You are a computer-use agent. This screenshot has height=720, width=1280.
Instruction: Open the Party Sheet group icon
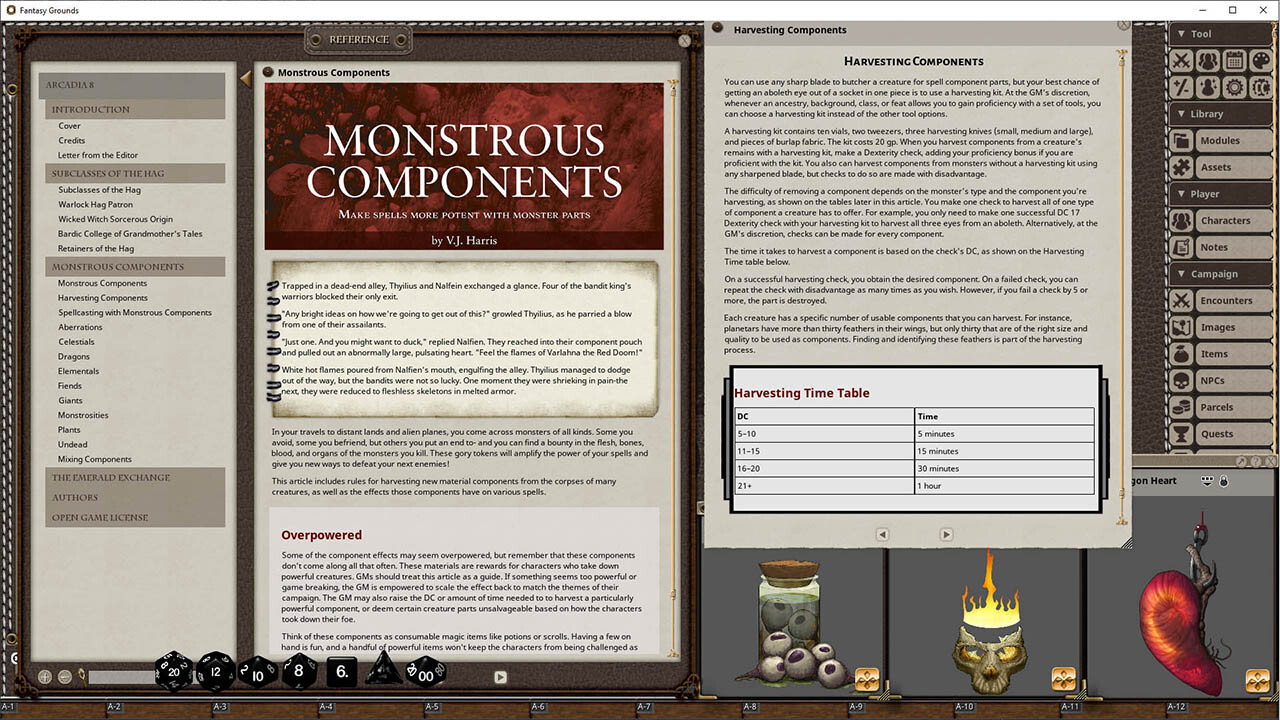pos(1209,60)
